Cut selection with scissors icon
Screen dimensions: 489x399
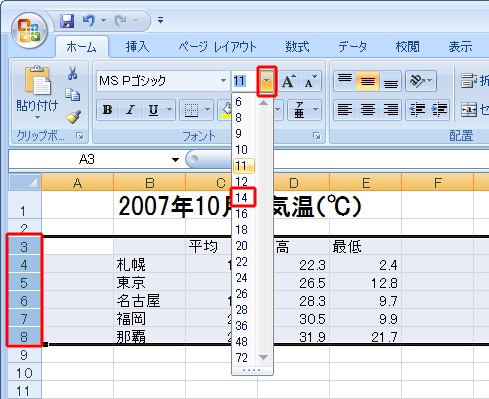click(72, 73)
